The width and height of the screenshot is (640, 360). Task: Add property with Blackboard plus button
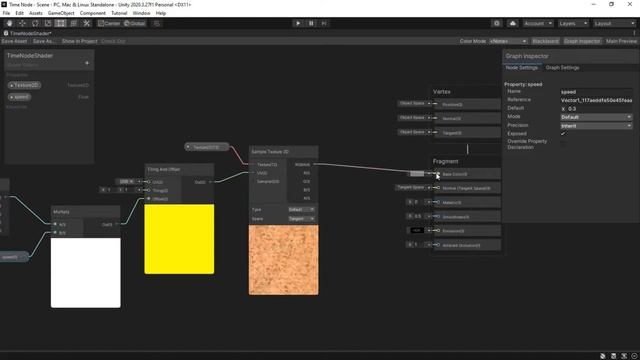coord(87,63)
